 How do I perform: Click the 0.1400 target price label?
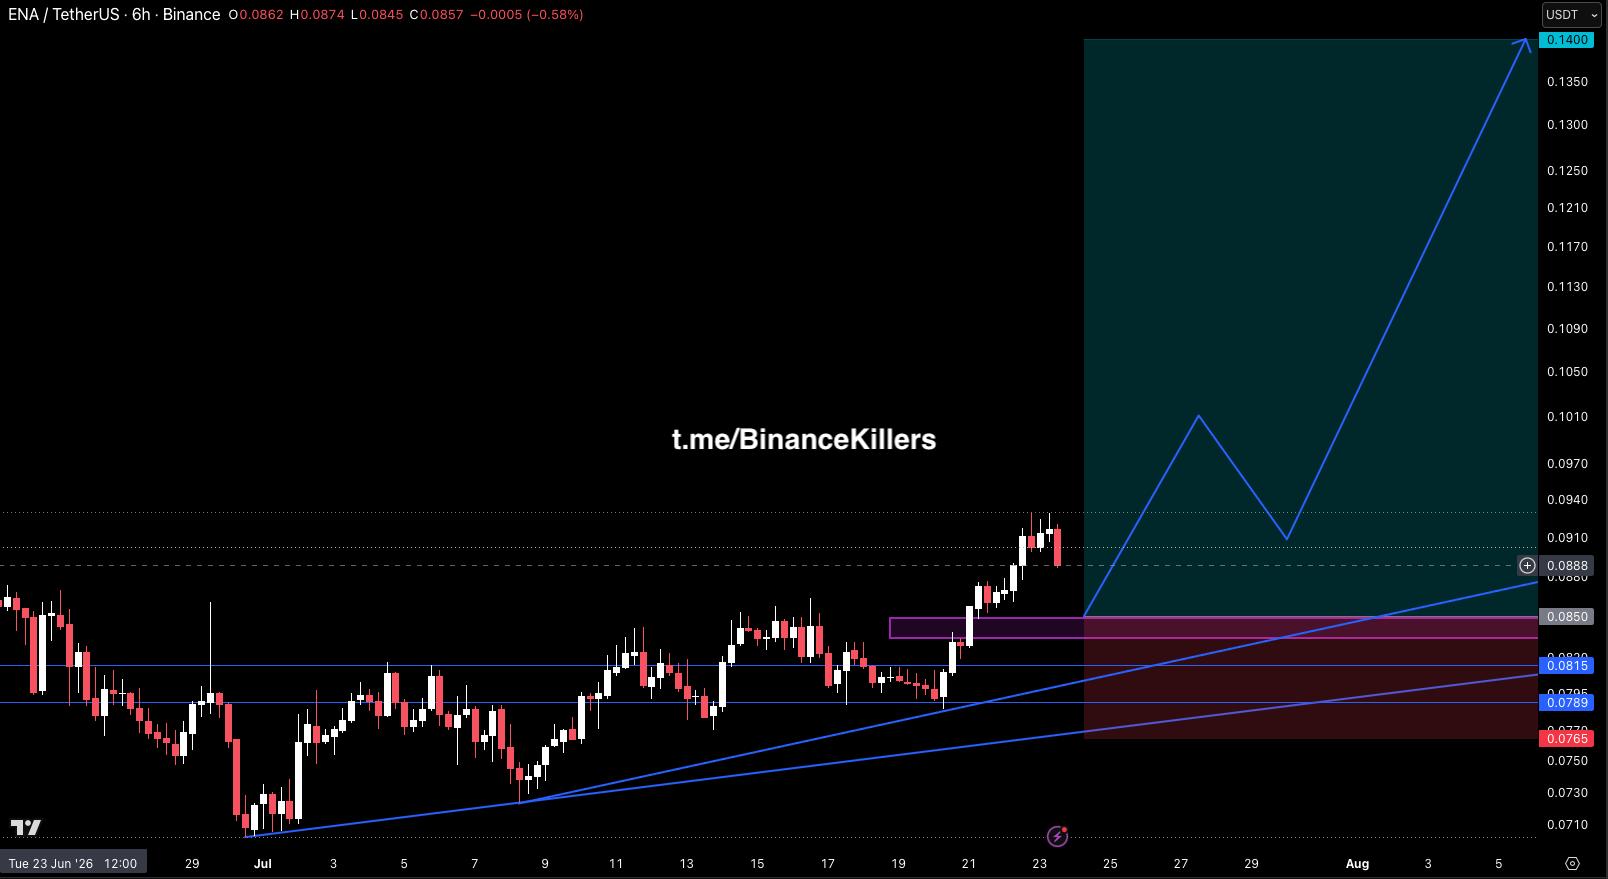(x=1566, y=40)
